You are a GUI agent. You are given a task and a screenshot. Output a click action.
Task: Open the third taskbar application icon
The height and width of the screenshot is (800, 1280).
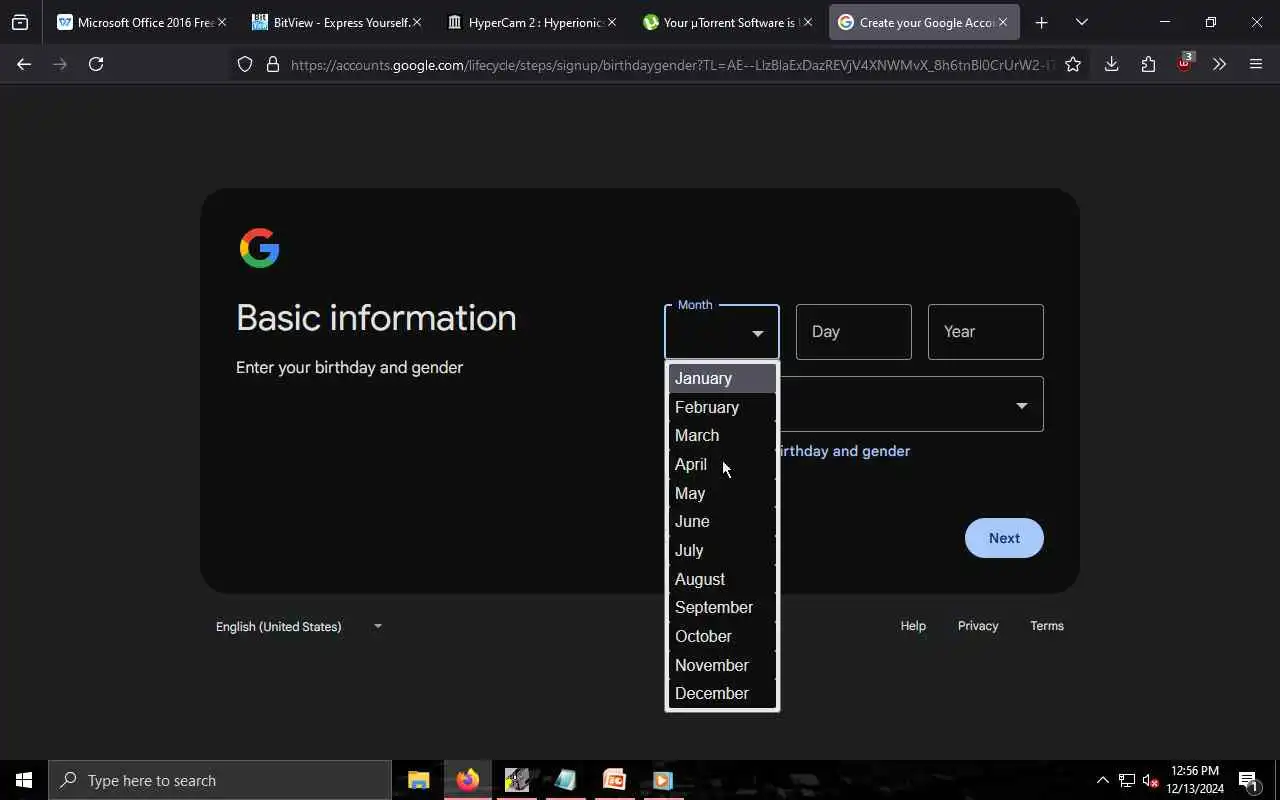(516, 780)
